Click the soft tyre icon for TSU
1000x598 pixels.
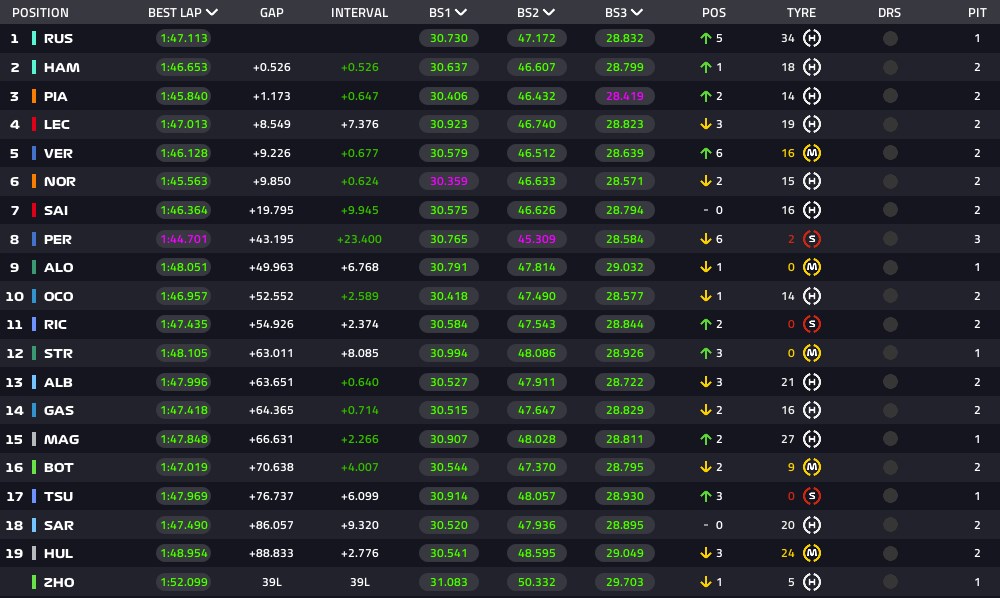811,496
